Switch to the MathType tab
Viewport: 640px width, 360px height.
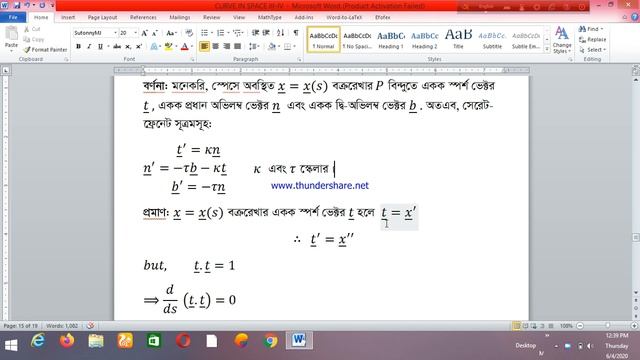point(270,17)
